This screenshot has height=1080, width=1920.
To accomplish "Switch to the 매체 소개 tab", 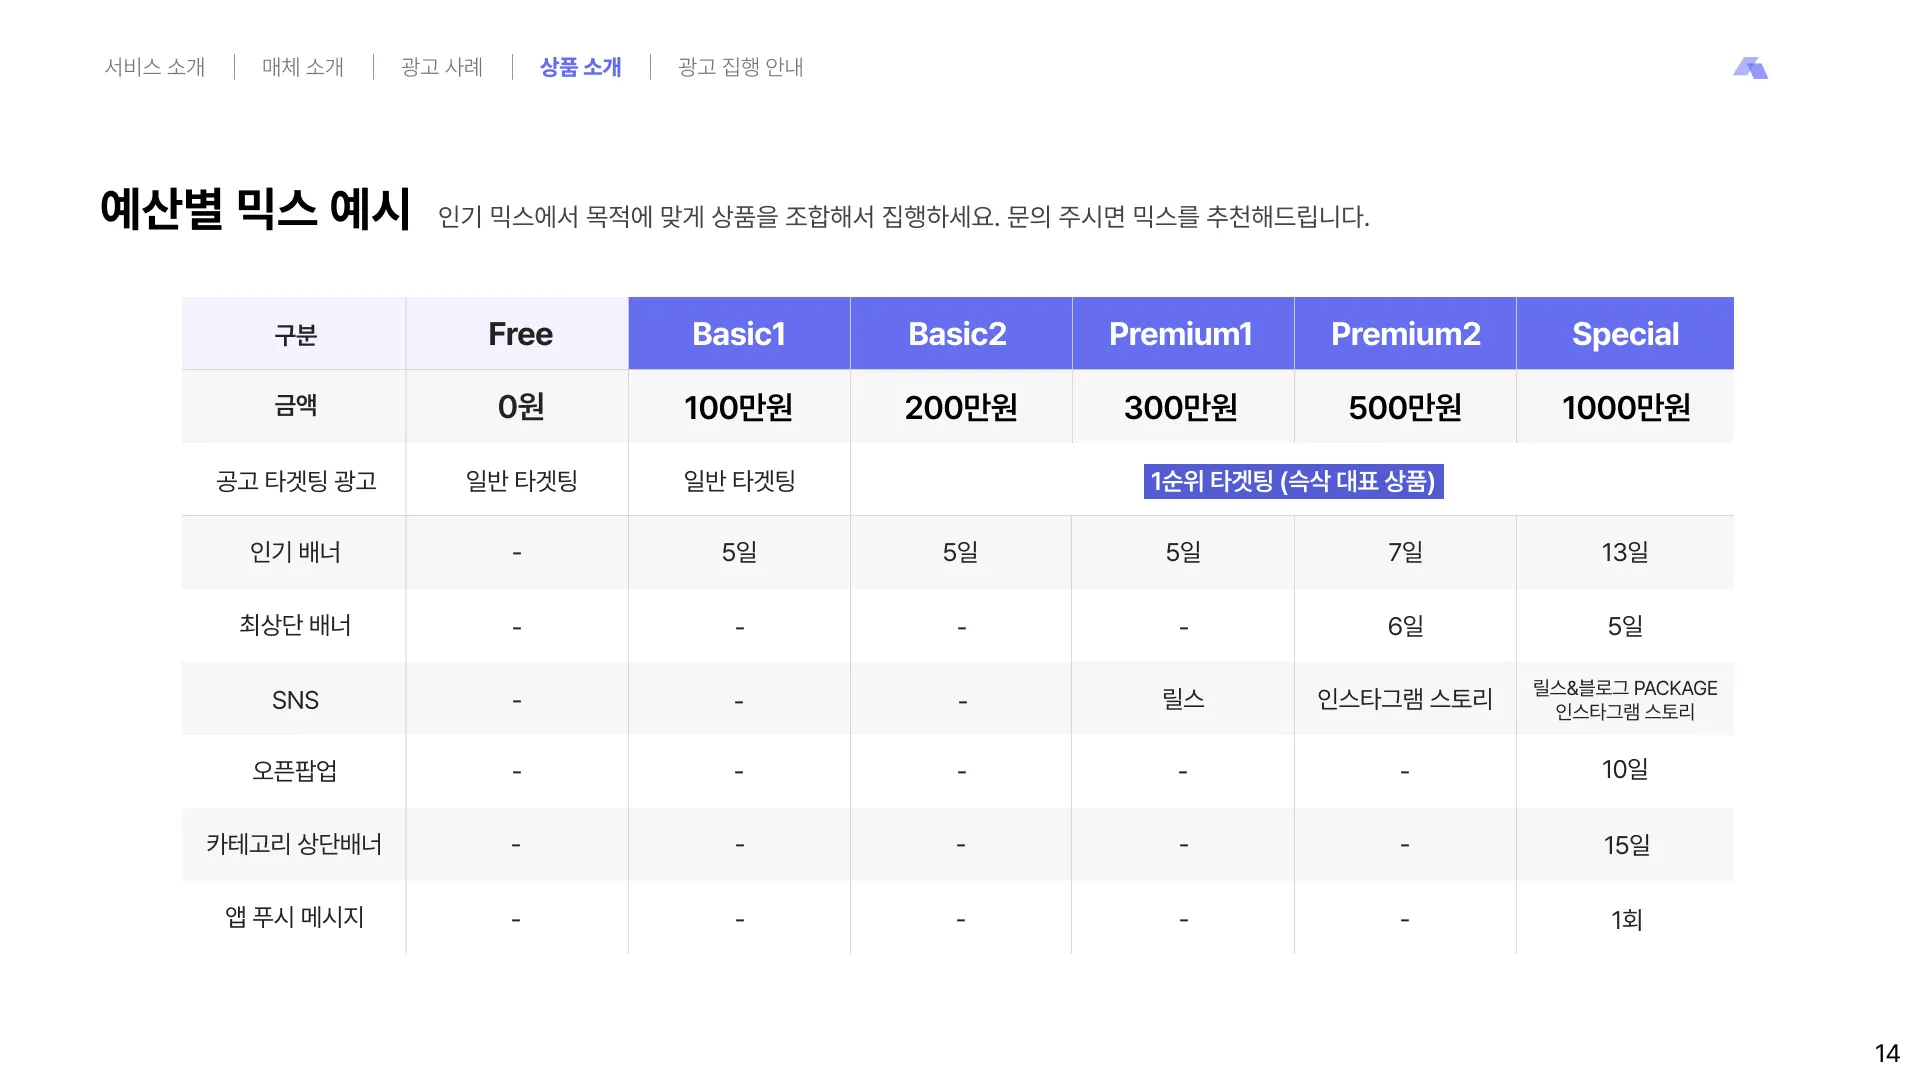I will (303, 67).
